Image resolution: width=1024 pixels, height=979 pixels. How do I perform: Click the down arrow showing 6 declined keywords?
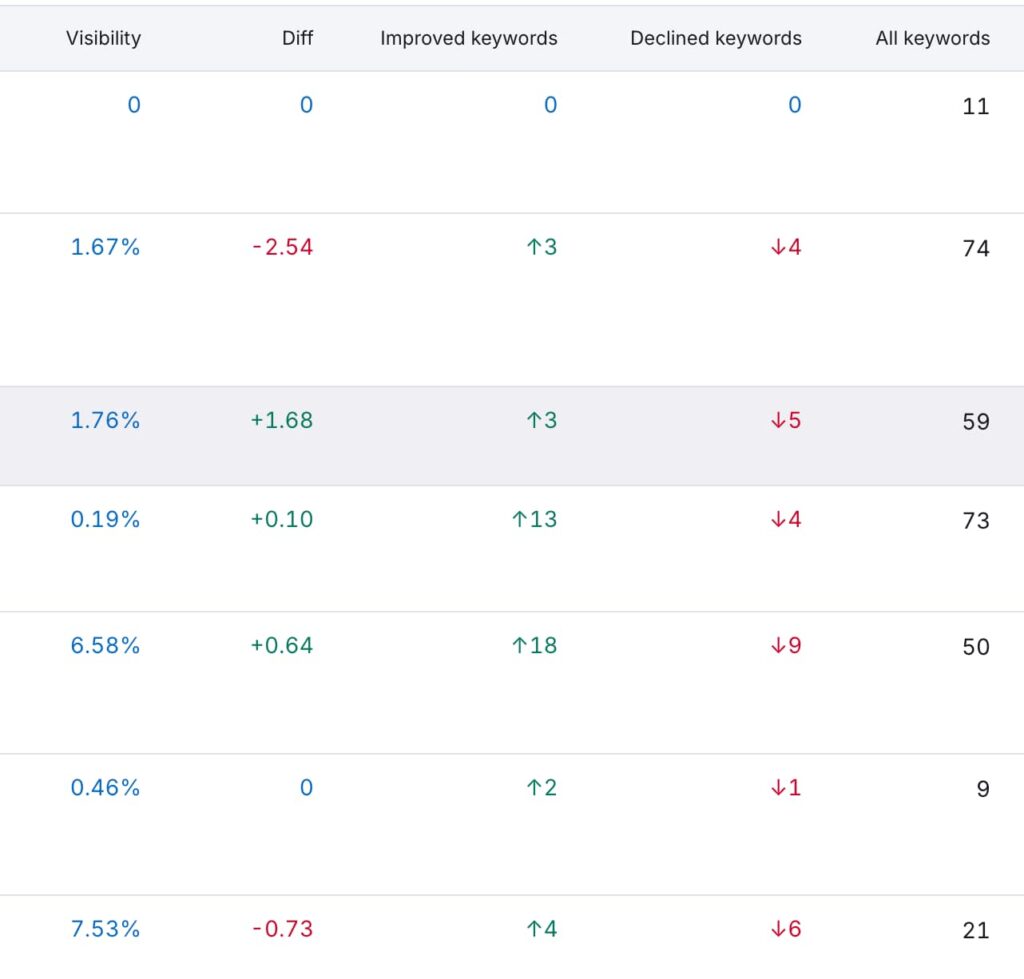pyautogui.click(x=785, y=929)
